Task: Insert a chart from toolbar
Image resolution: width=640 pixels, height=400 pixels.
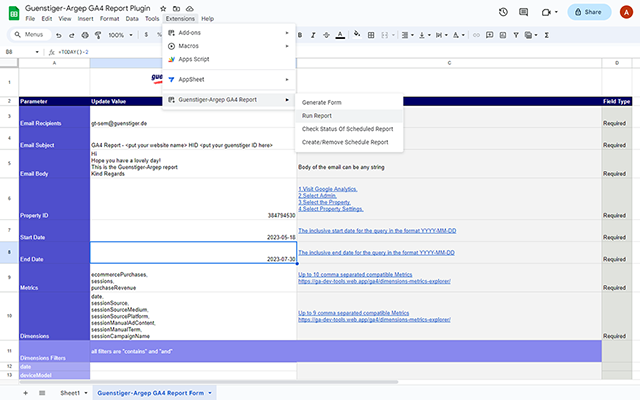Action: (x=503, y=35)
